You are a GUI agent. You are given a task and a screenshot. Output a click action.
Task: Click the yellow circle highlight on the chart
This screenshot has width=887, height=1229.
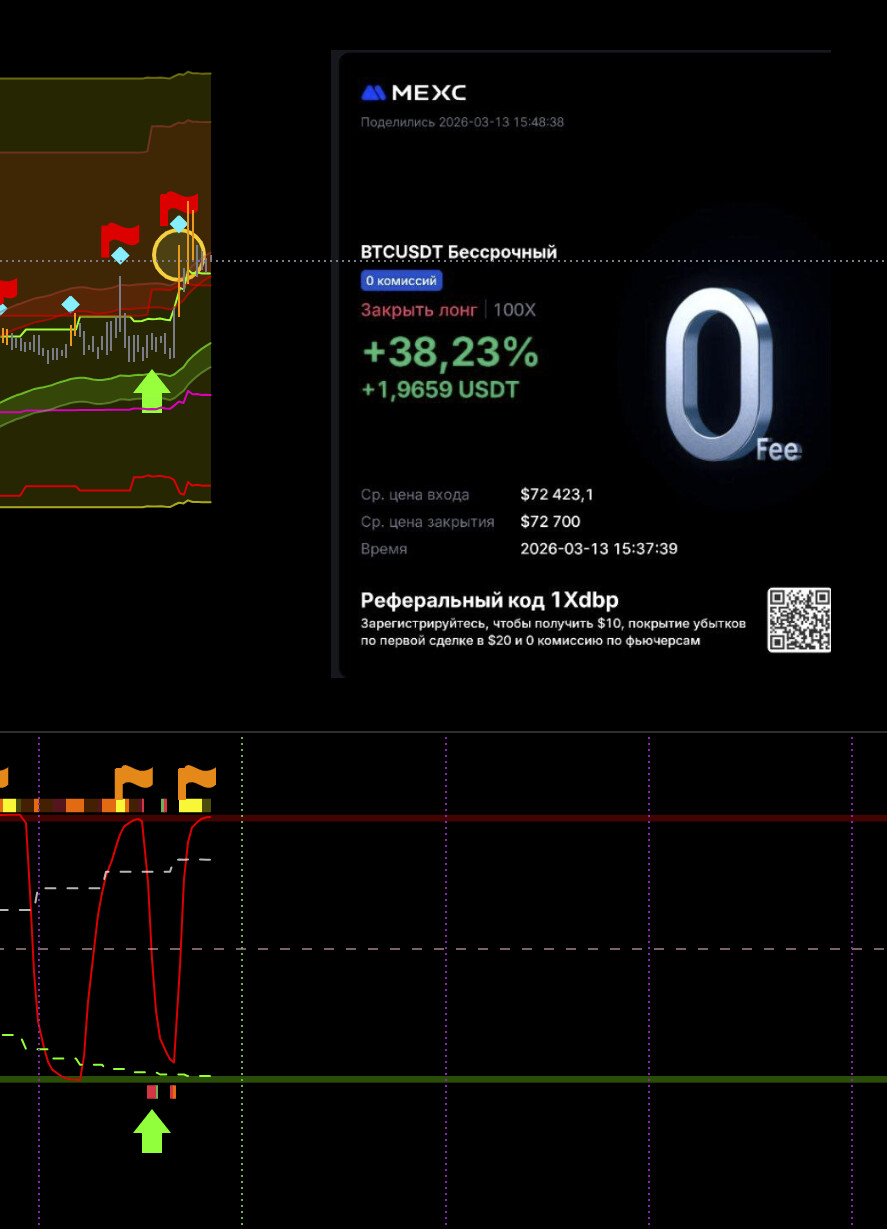point(179,254)
